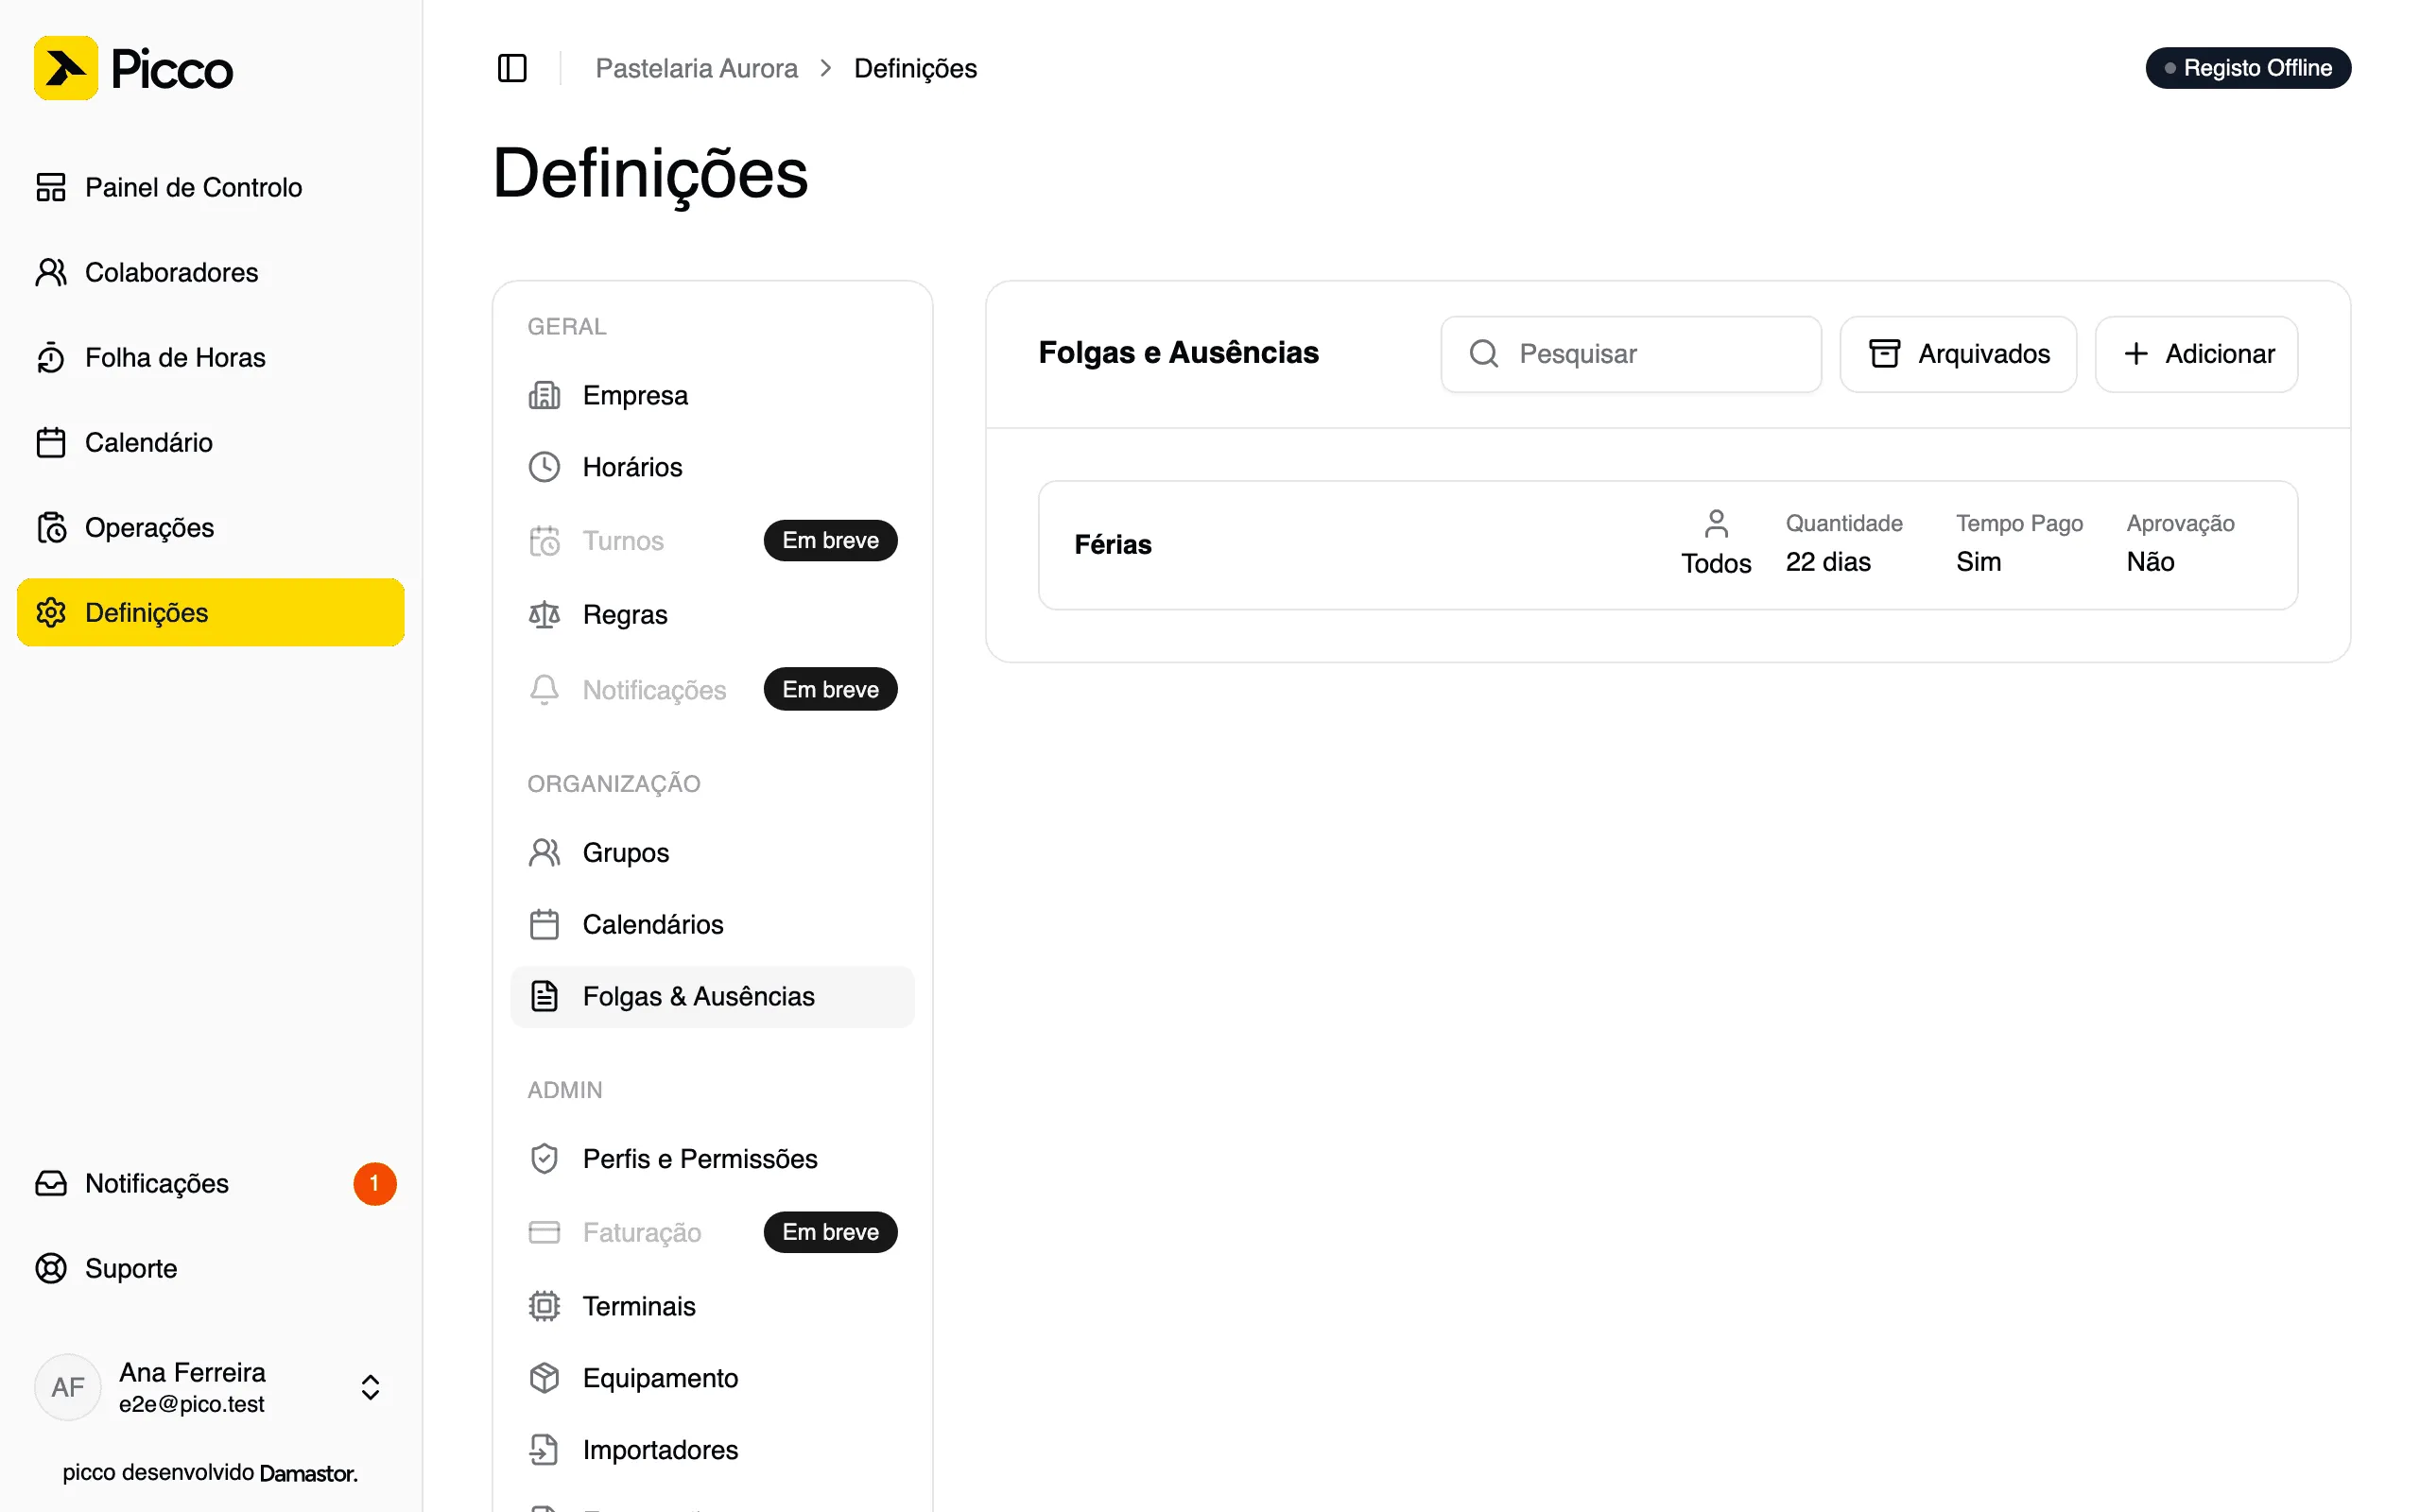Screen dimensions: 2420x1512
Task: Click the Importadores file-import icon
Action: point(544,1450)
